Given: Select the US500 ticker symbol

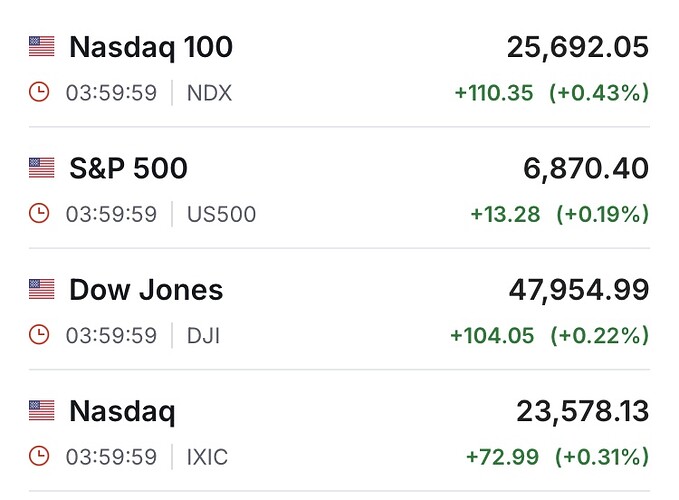Looking at the screenshot, I should pyautogui.click(x=221, y=214).
